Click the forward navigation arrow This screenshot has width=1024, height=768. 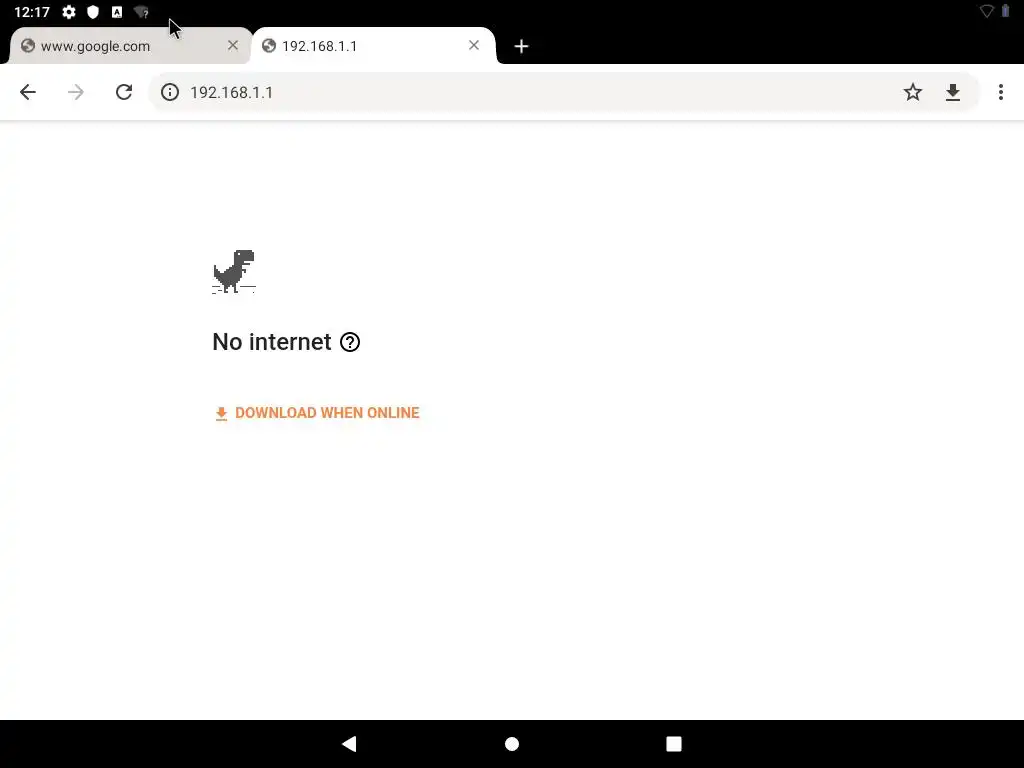tap(76, 92)
